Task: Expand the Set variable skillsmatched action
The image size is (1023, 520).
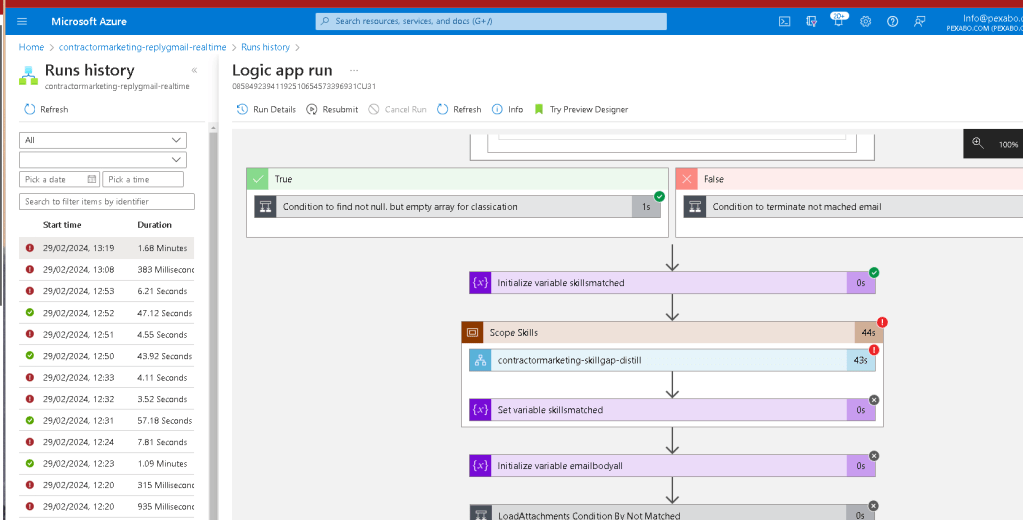Action: coord(672,410)
